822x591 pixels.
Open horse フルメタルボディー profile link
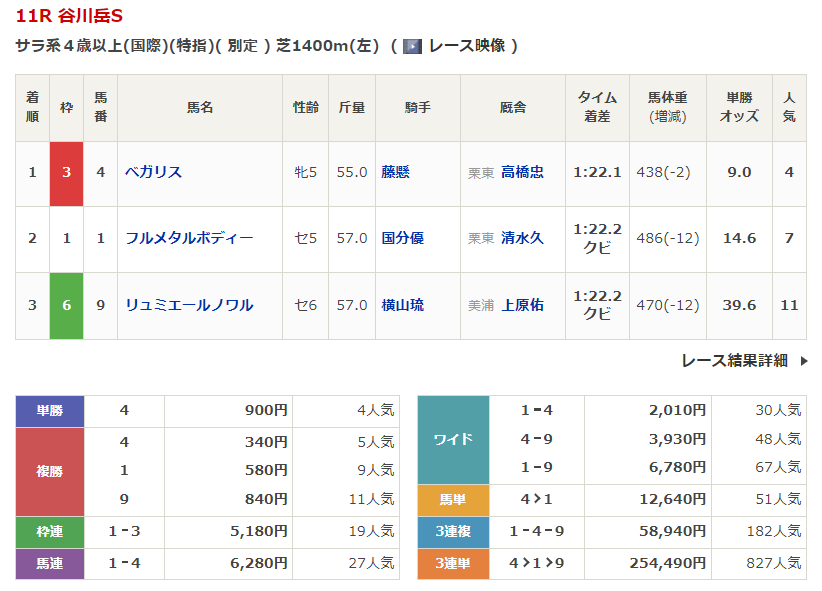pyautogui.click(x=189, y=238)
